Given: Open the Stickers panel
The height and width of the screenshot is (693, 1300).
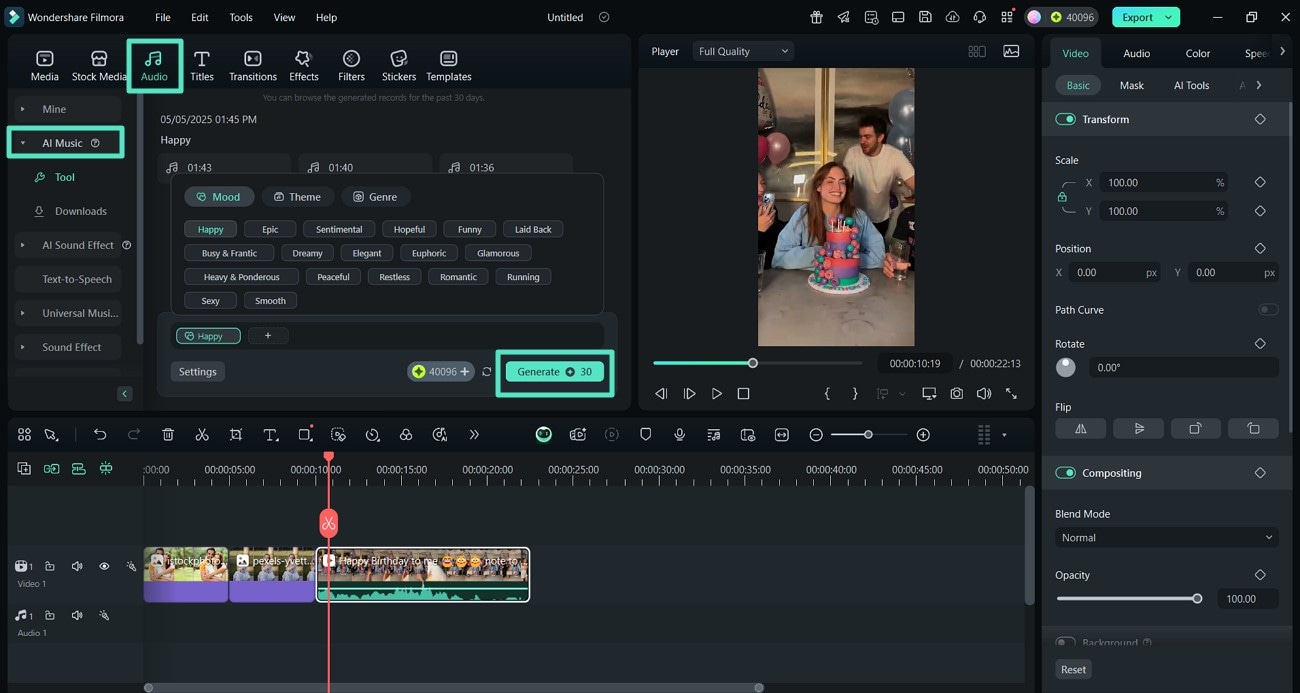Looking at the screenshot, I should pos(398,65).
